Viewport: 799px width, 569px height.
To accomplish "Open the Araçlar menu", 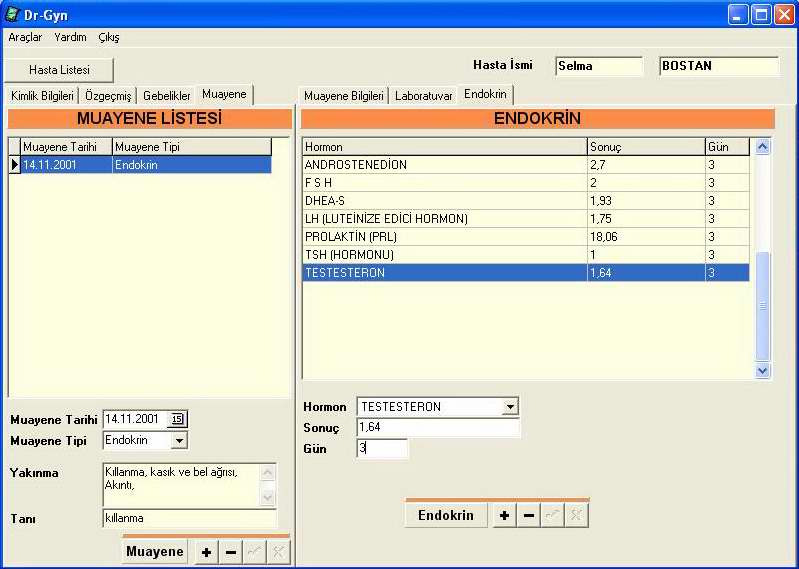I will (25, 37).
